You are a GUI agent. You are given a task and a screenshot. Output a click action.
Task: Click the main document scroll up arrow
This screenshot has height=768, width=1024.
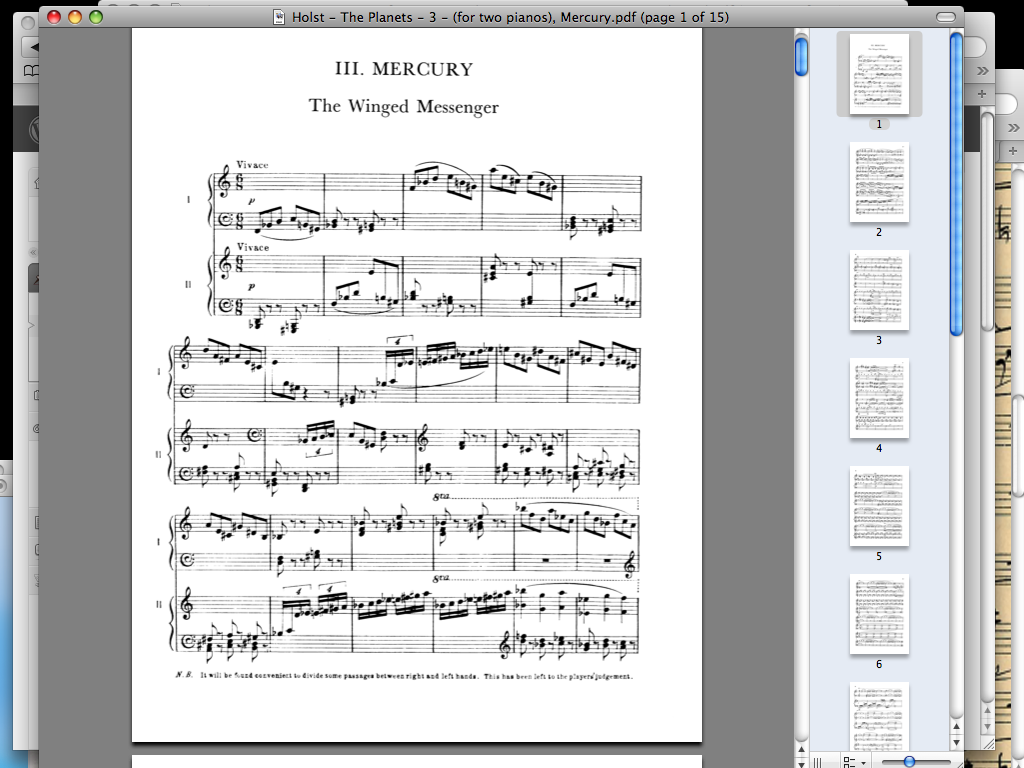pyautogui.click(x=801, y=748)
